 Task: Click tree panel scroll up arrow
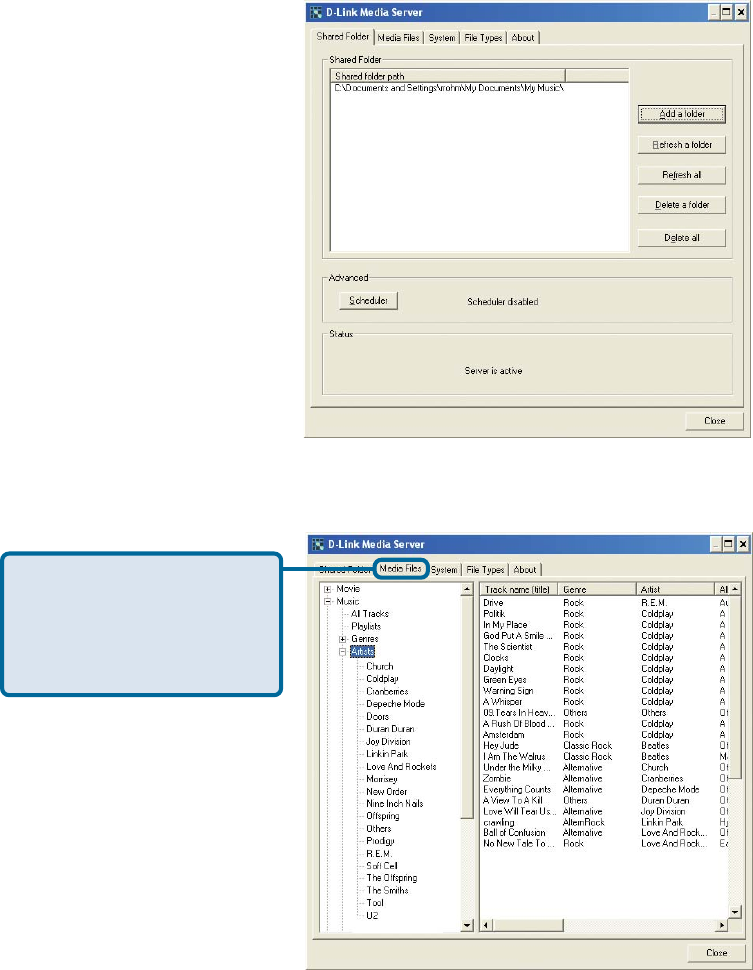(468, 590)
